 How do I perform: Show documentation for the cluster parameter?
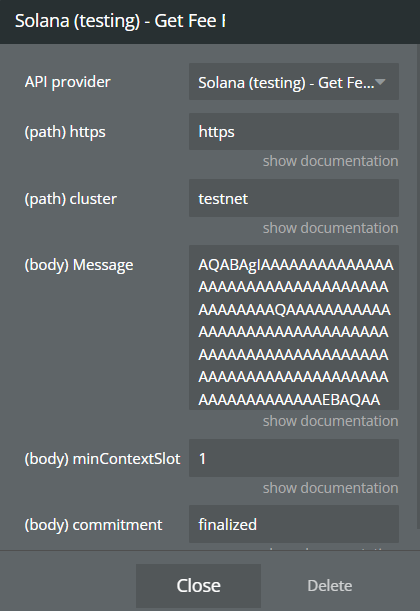click(330, 228)
